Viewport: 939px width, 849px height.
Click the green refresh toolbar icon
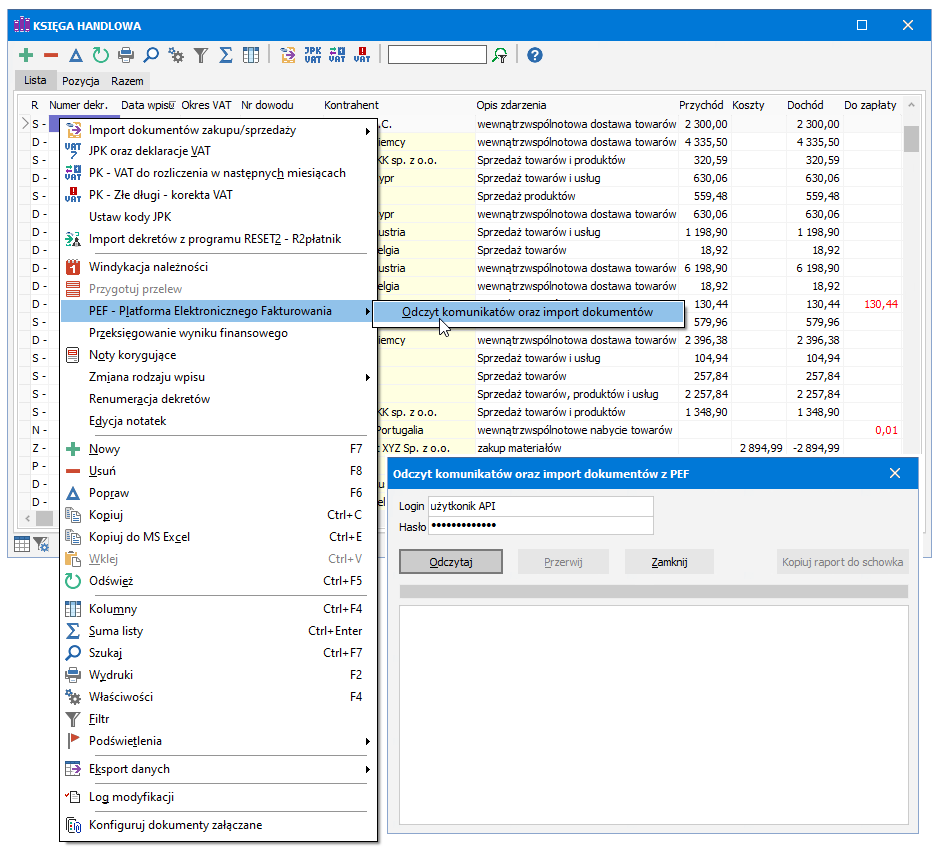coord(101,56)
